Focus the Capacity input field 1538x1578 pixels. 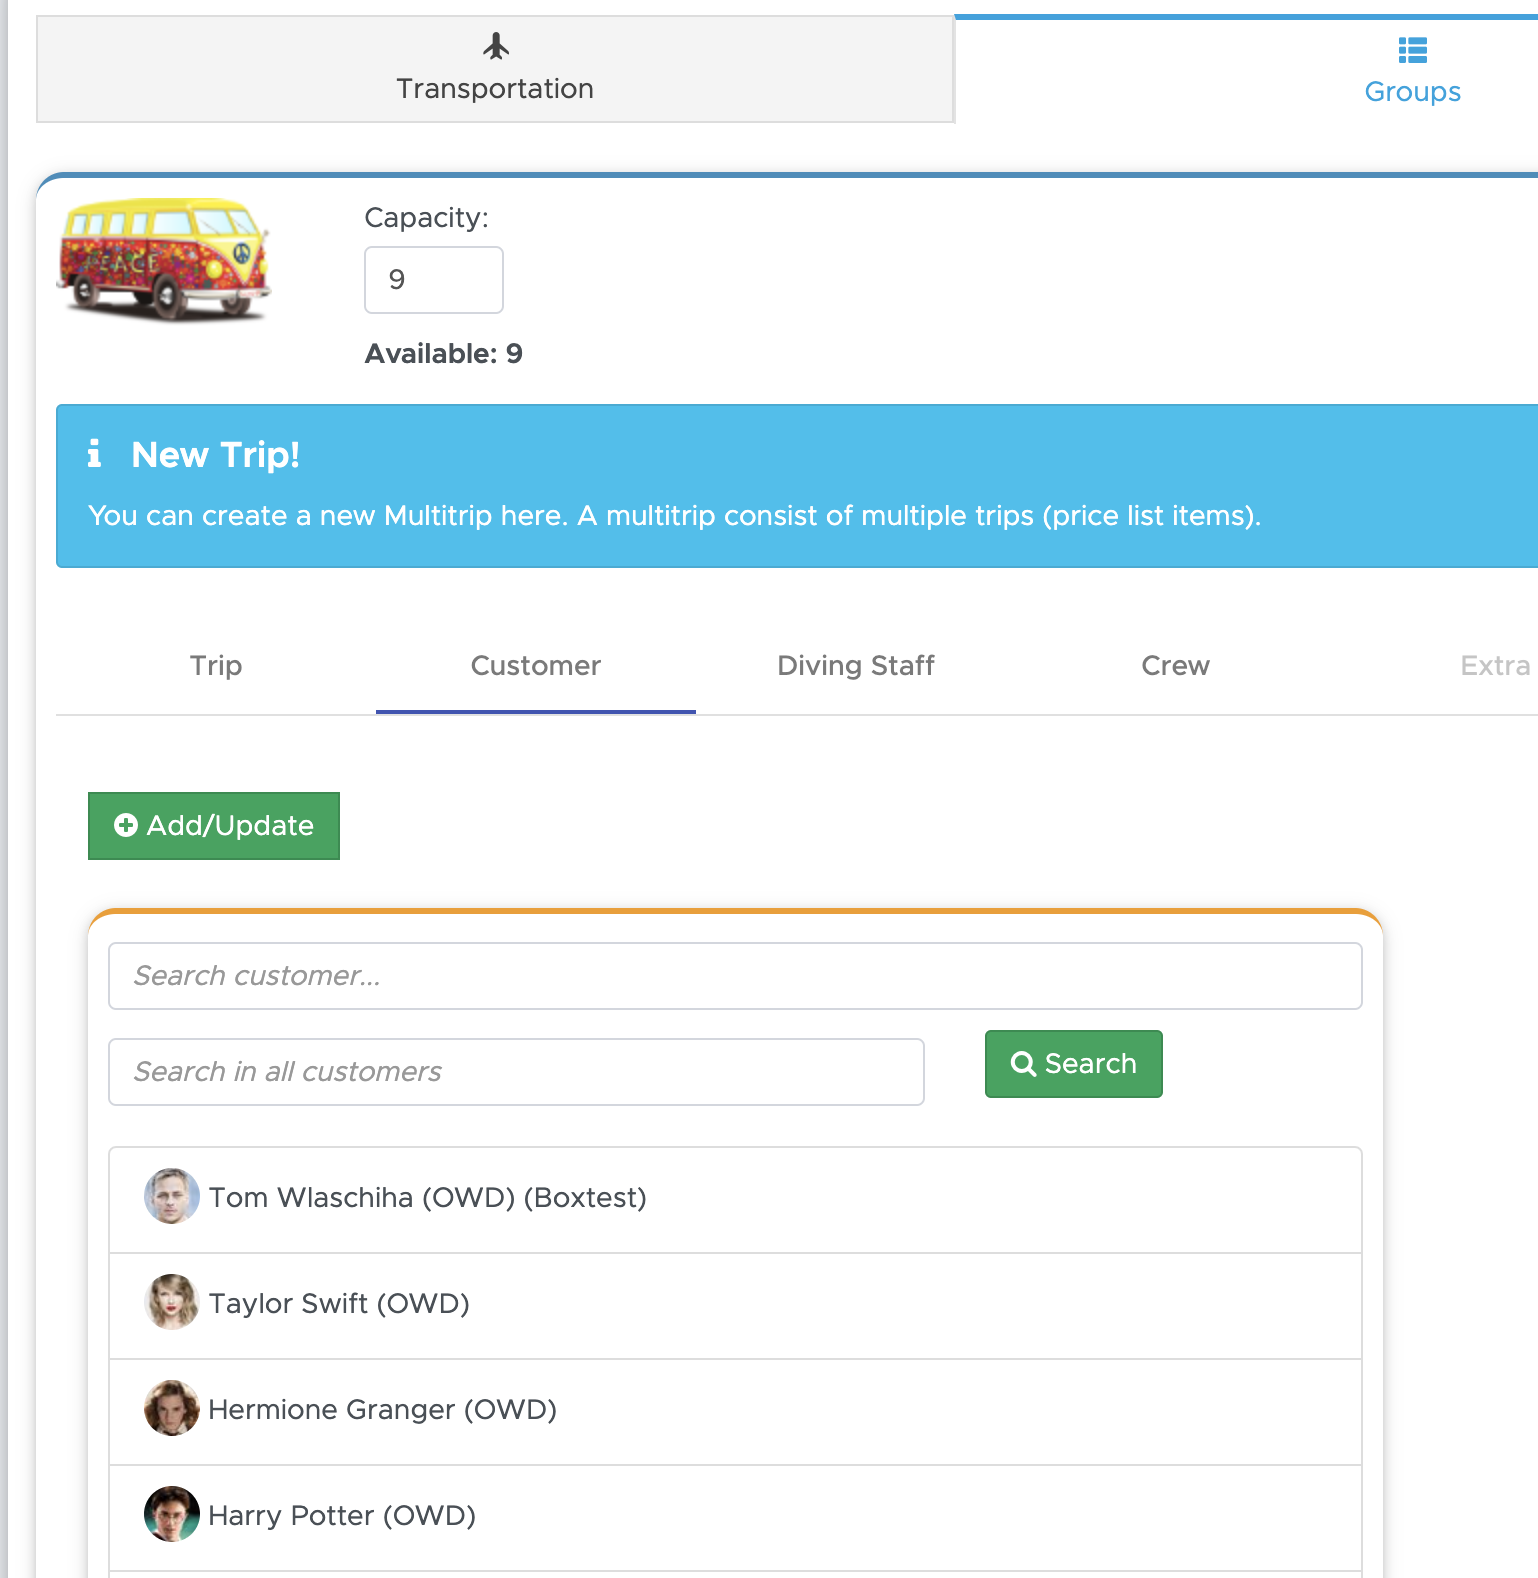[x=434, y=280]
